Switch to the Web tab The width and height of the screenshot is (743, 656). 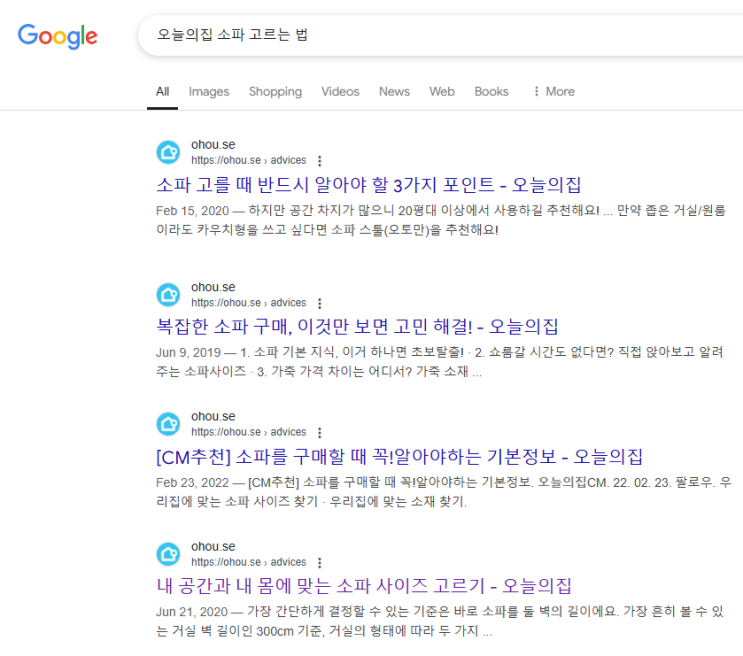(442, 91)
